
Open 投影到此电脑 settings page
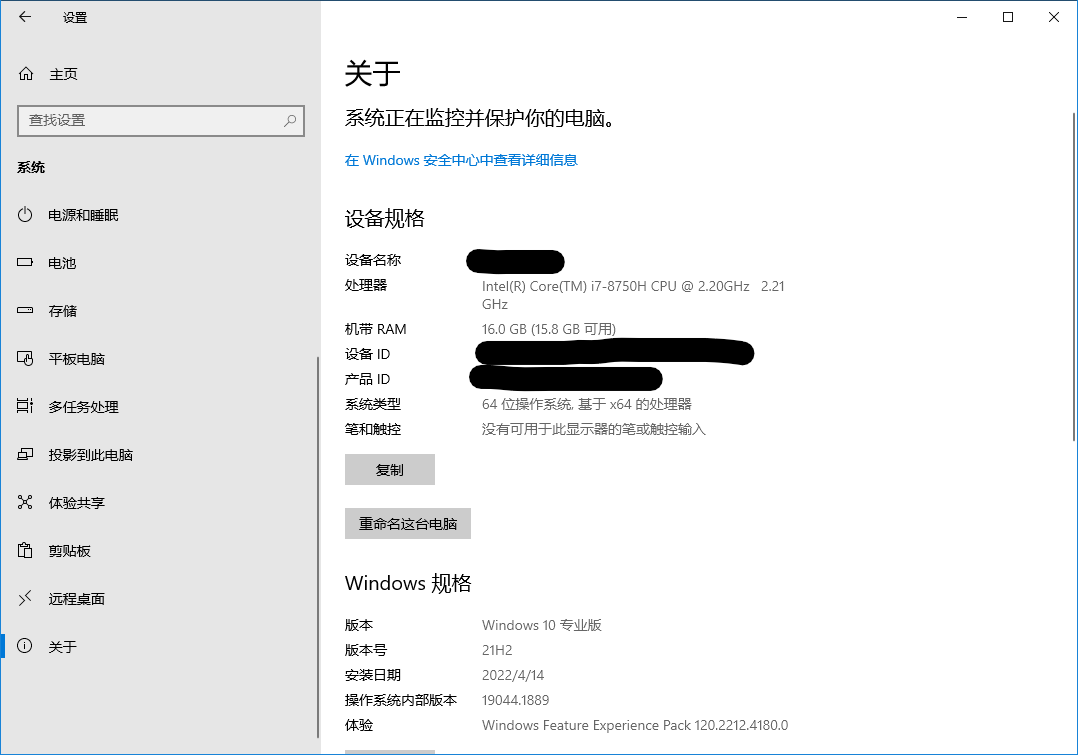pyautogui.click(x=160, y=455)
